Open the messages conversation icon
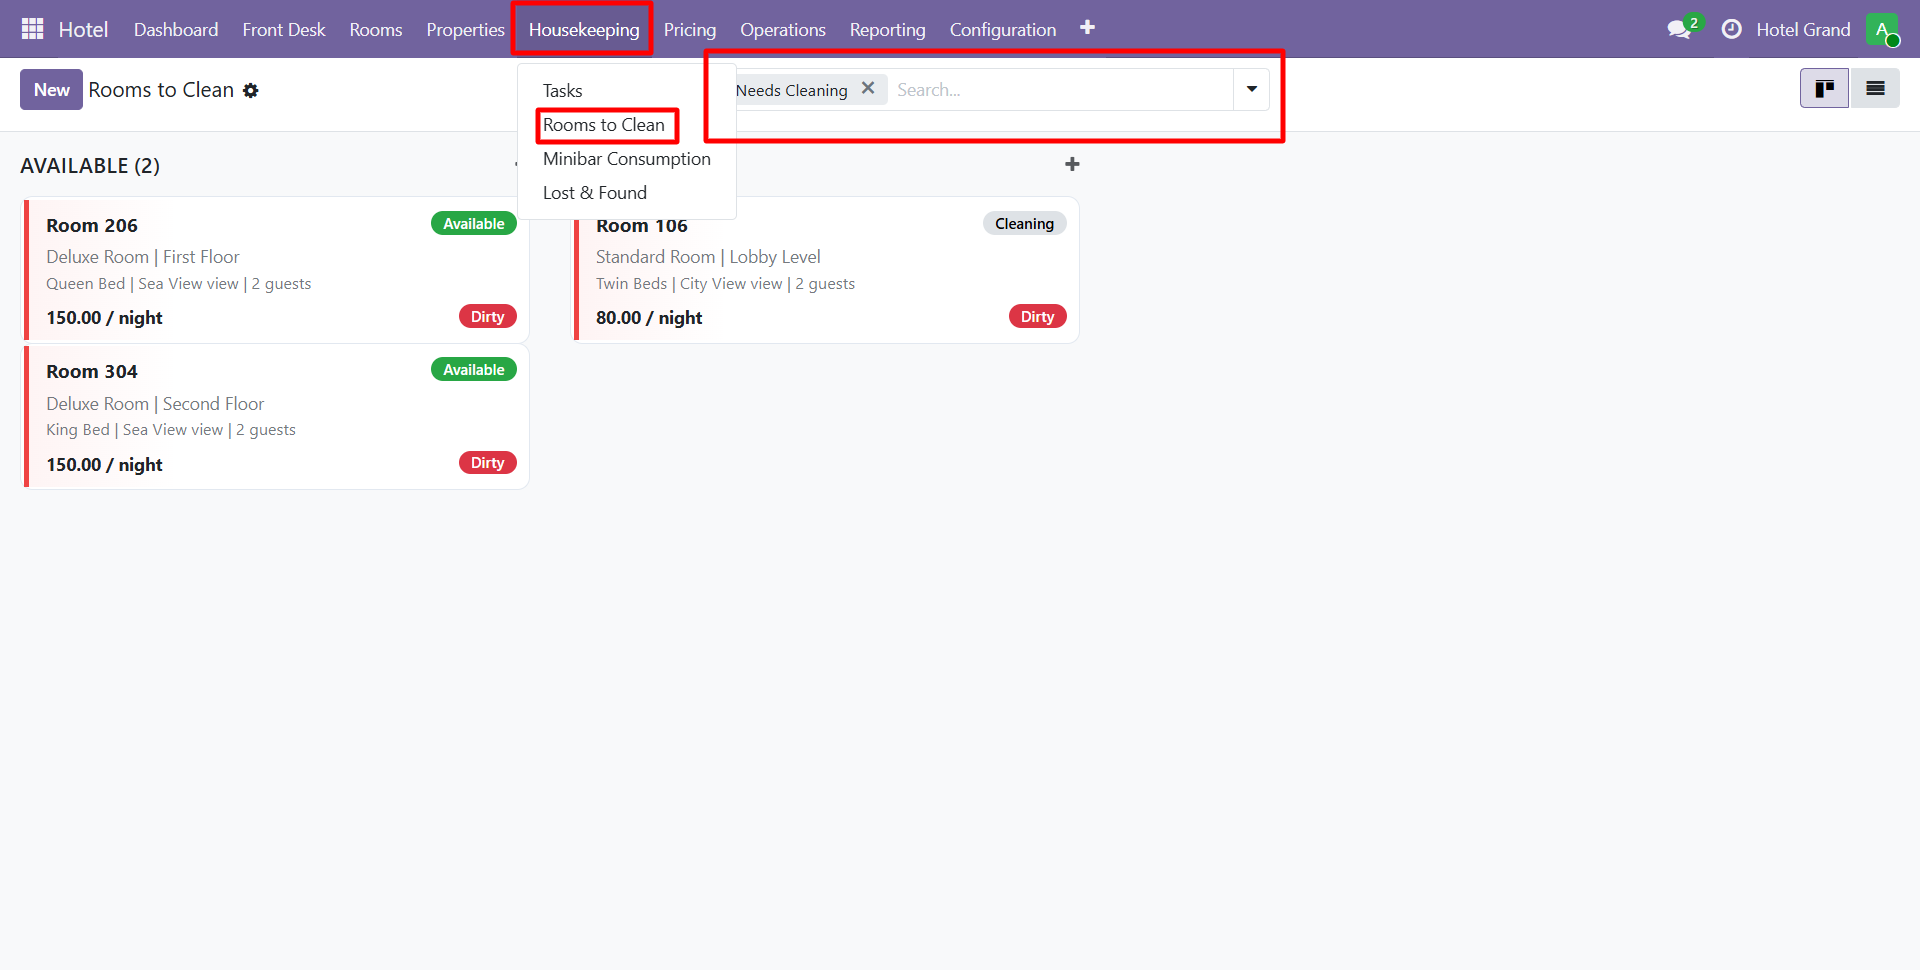This screenshot has width=1920, height=970. 1679,30
